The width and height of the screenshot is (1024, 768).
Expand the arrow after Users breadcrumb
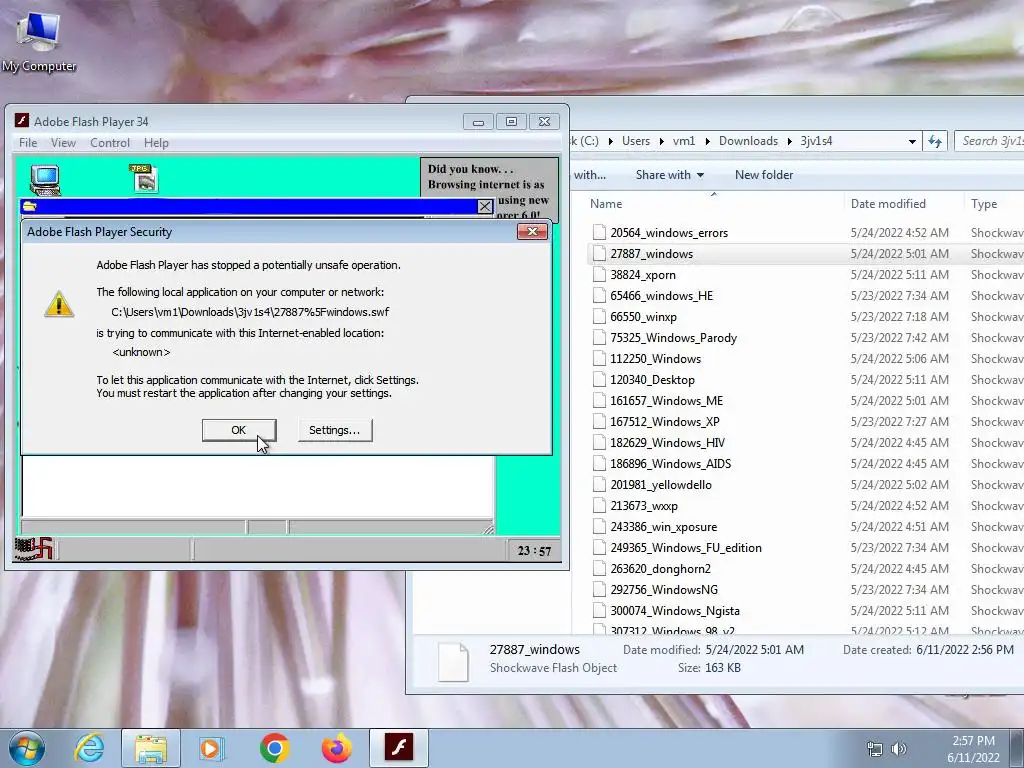tap(661, 141)
